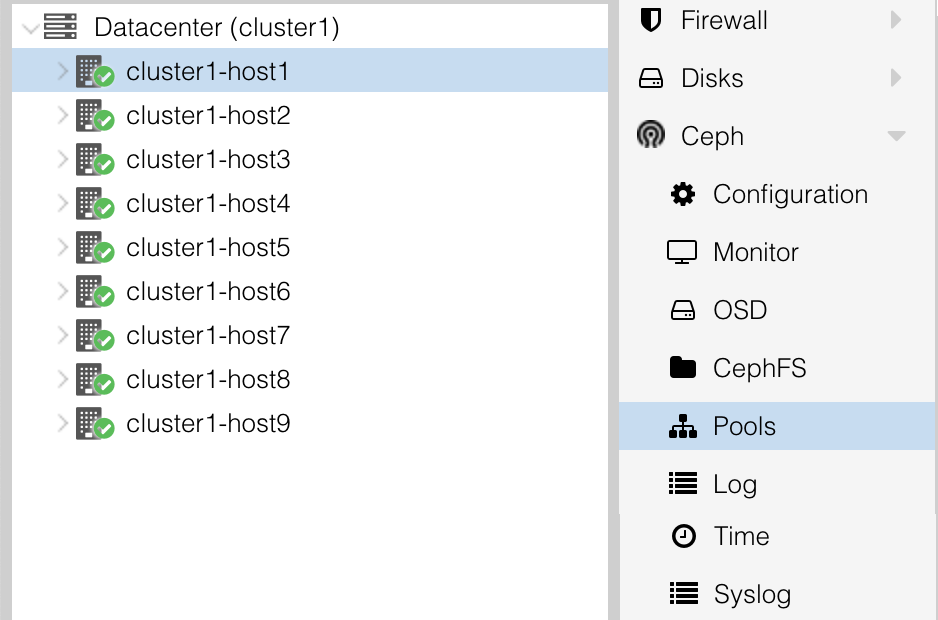
Task: Click the OSD drive icon
Action: 683,311
